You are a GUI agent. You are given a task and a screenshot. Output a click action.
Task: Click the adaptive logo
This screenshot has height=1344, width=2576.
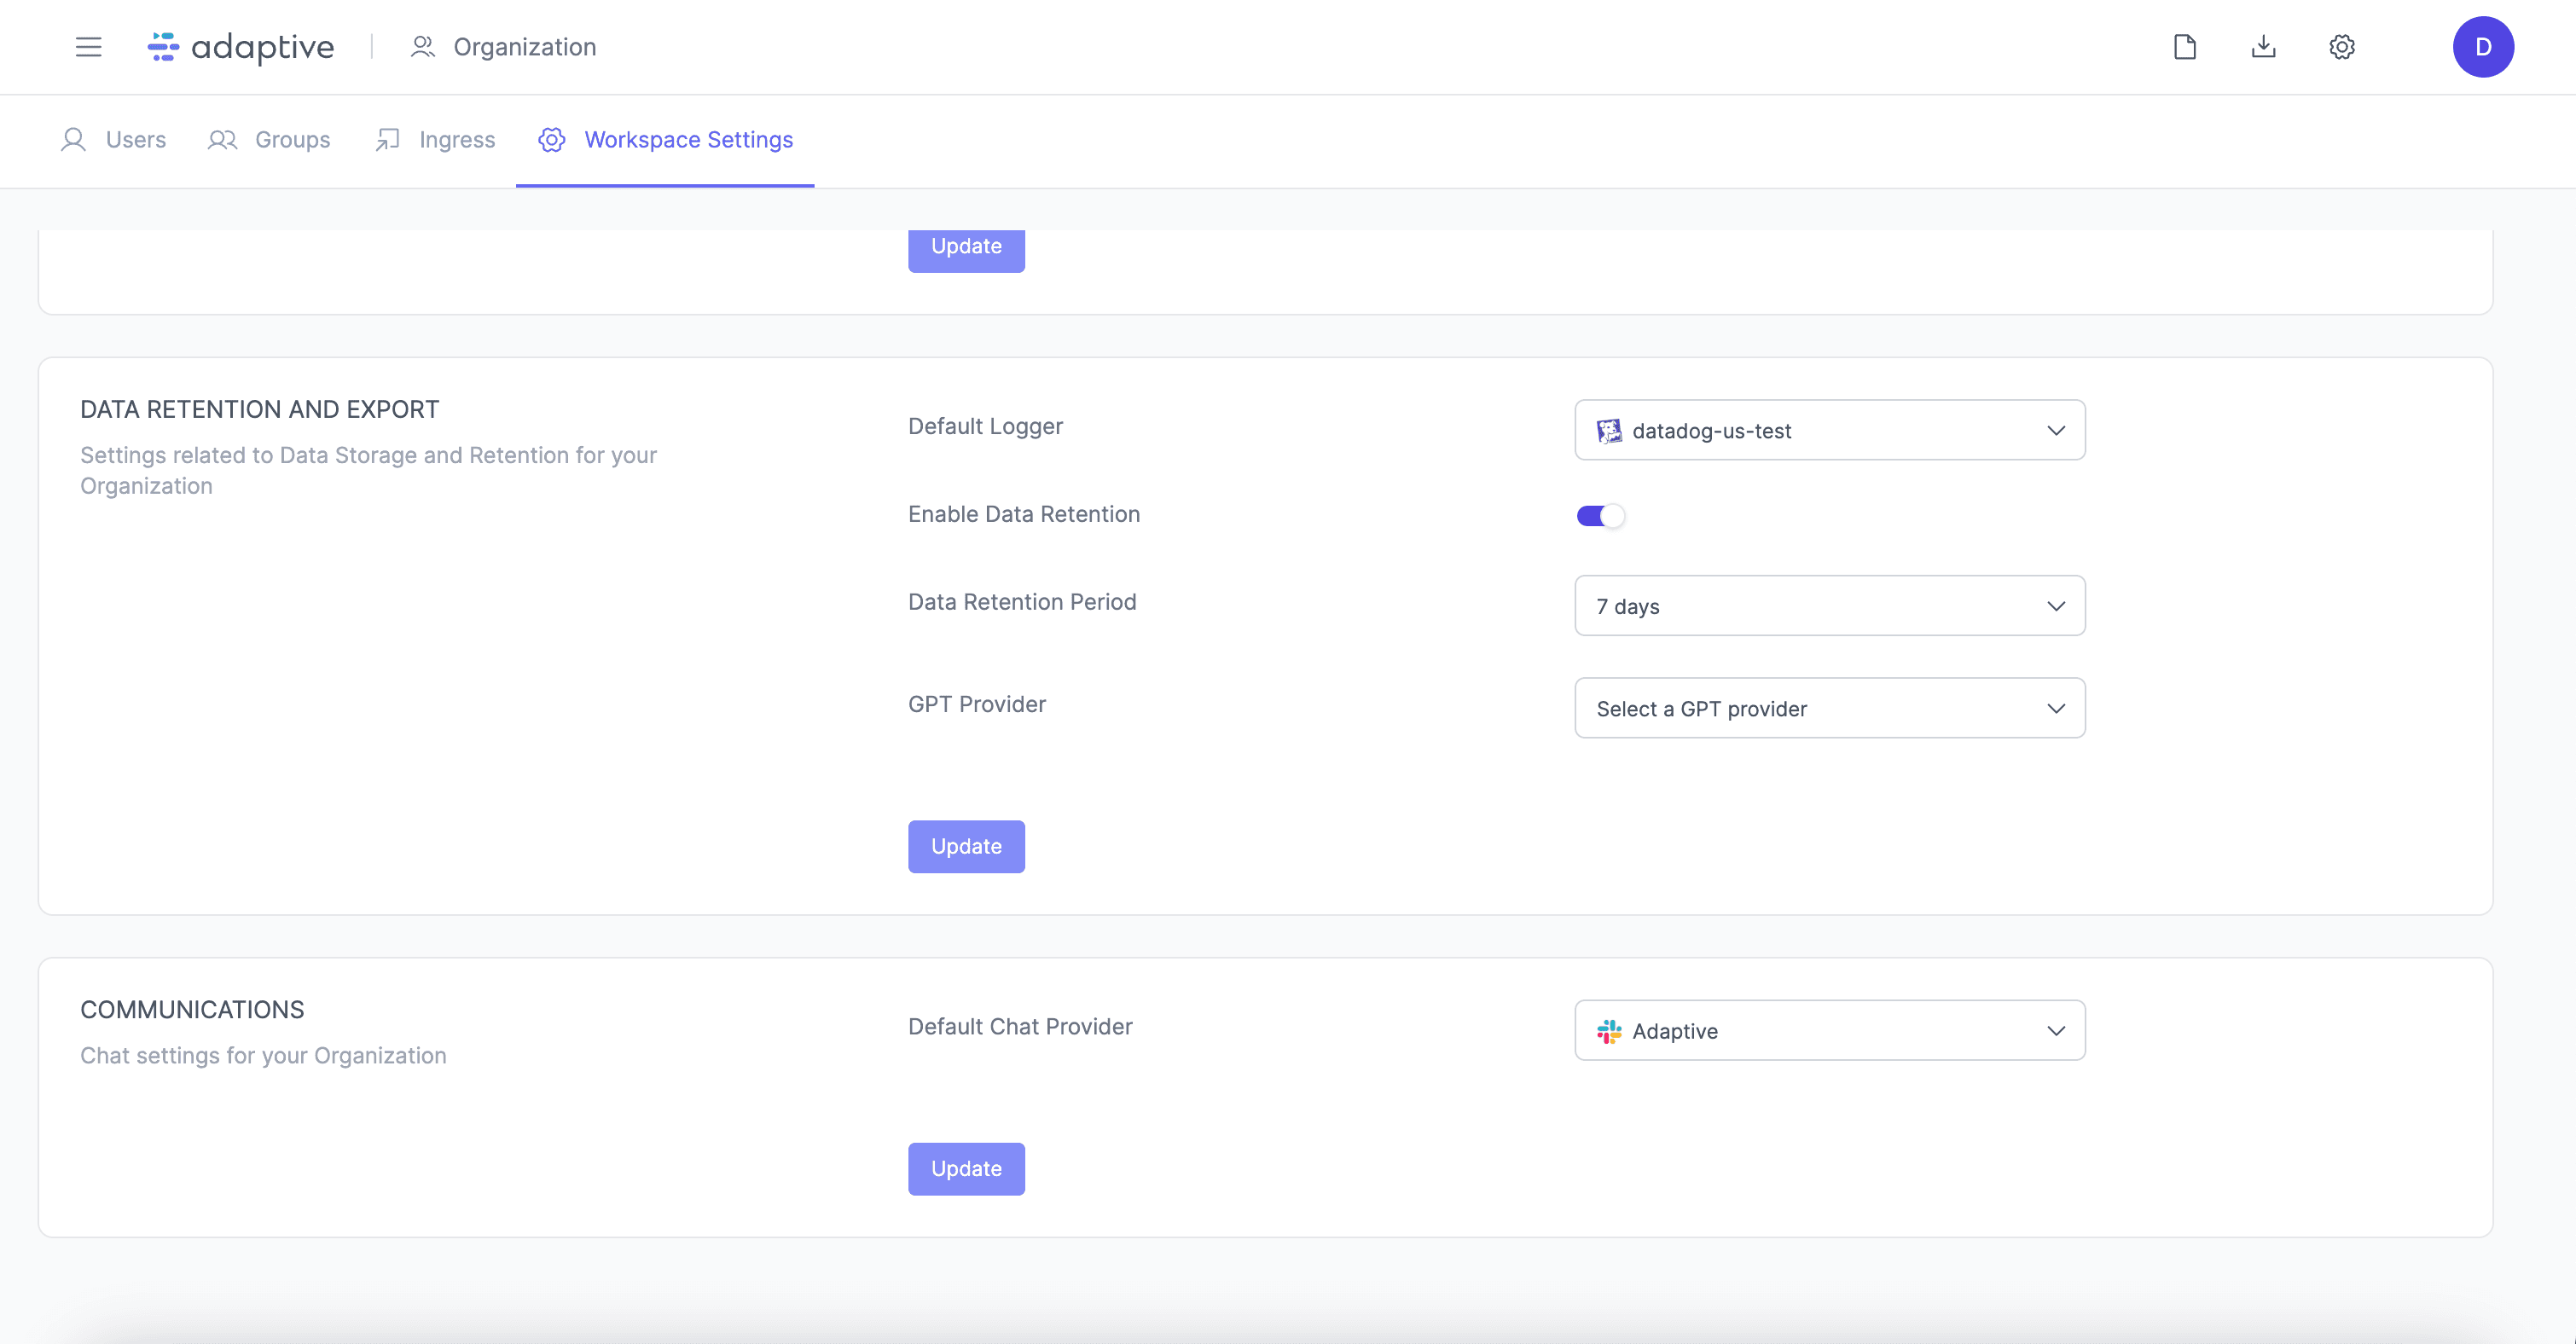(241, 47)
